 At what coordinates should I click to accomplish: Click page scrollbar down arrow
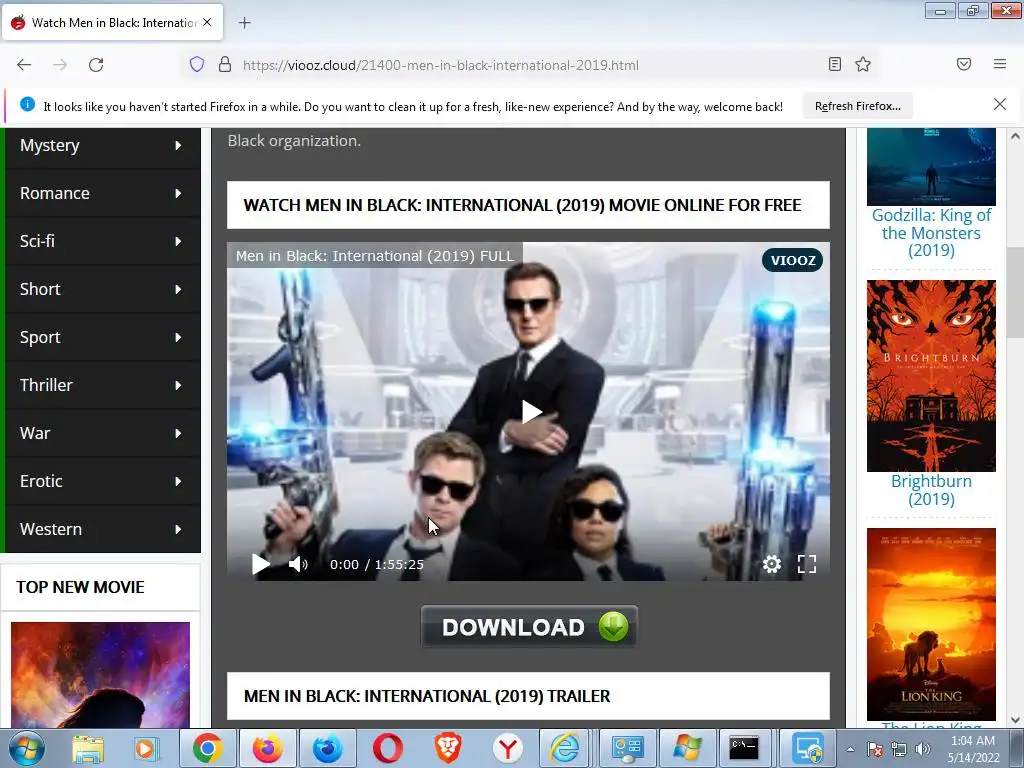point(1015,720)
